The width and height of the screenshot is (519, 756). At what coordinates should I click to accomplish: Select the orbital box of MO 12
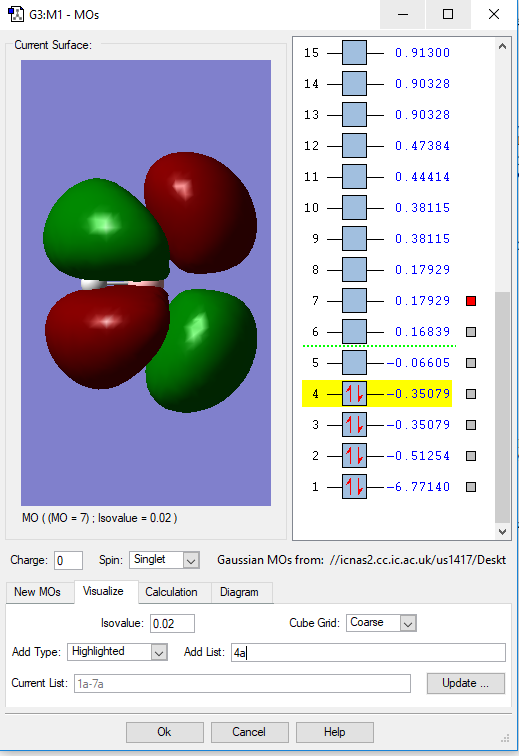tap(354, 146)
